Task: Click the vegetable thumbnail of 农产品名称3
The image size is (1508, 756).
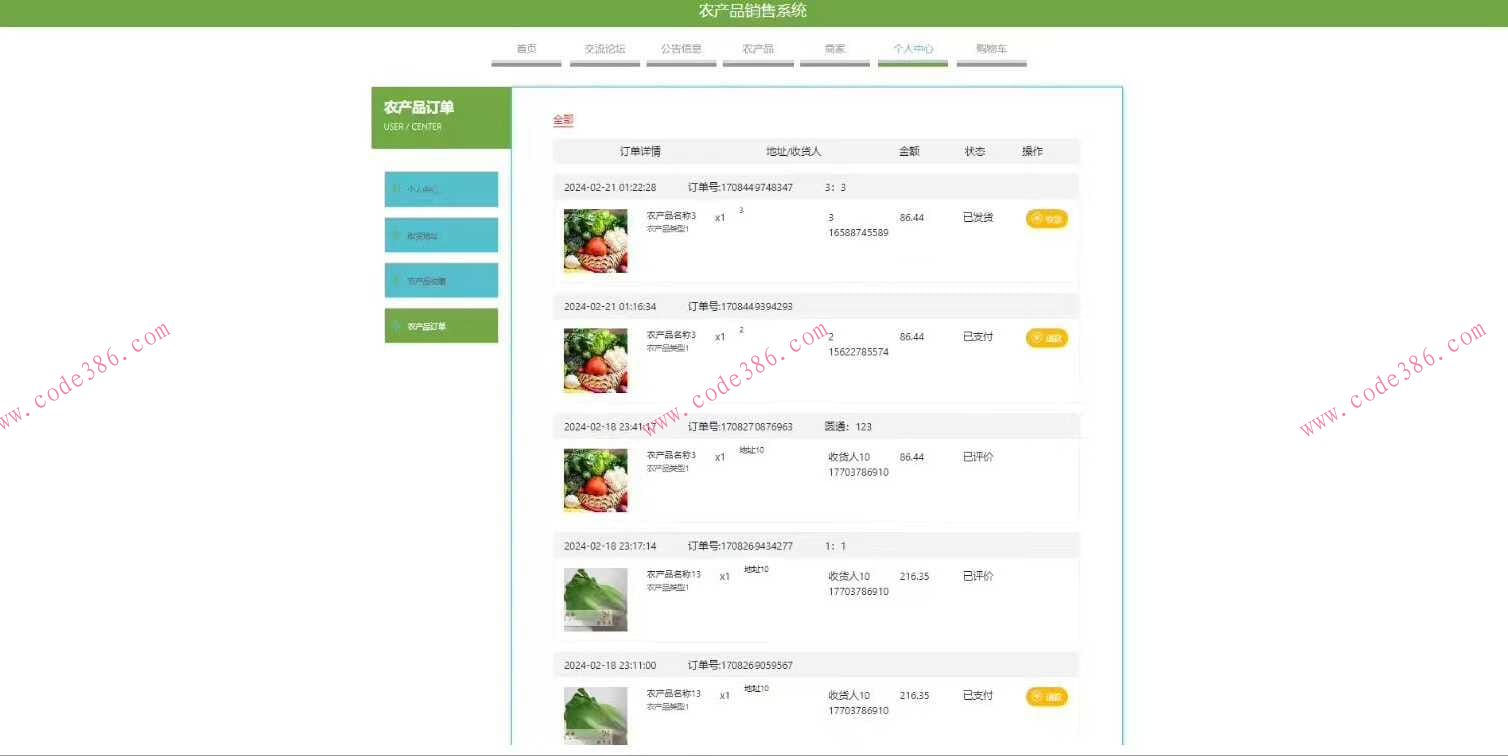Action: tap(595, 240)
